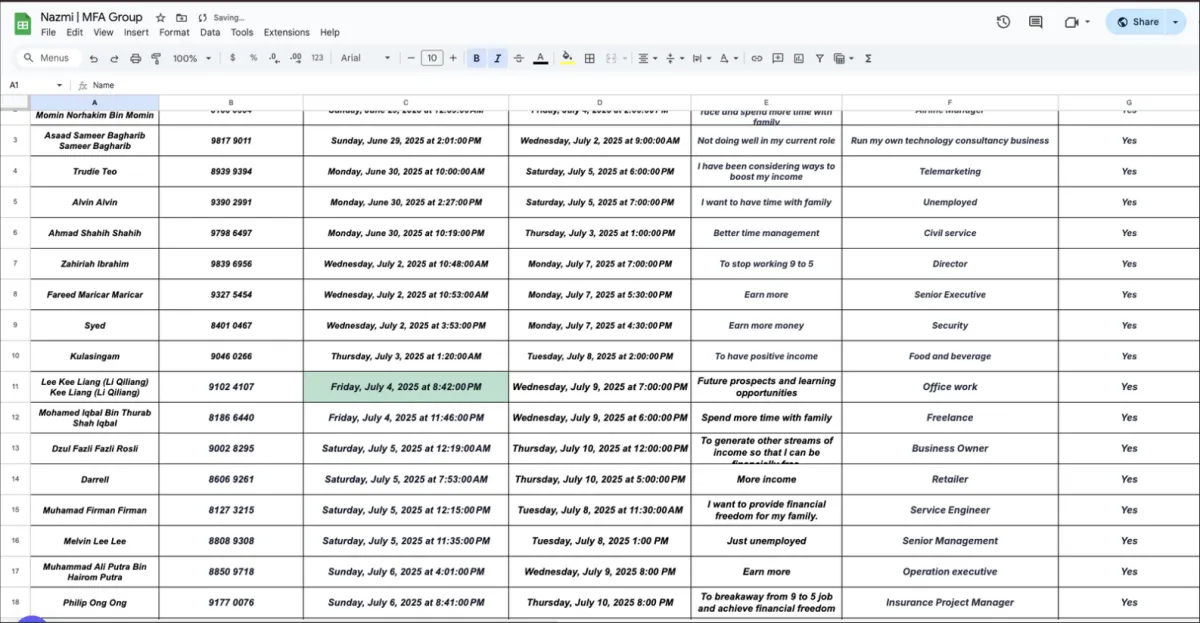Open Share options dropdown arrow
This screenshot has height=623, width=1200.
(x=1175, y=22)
